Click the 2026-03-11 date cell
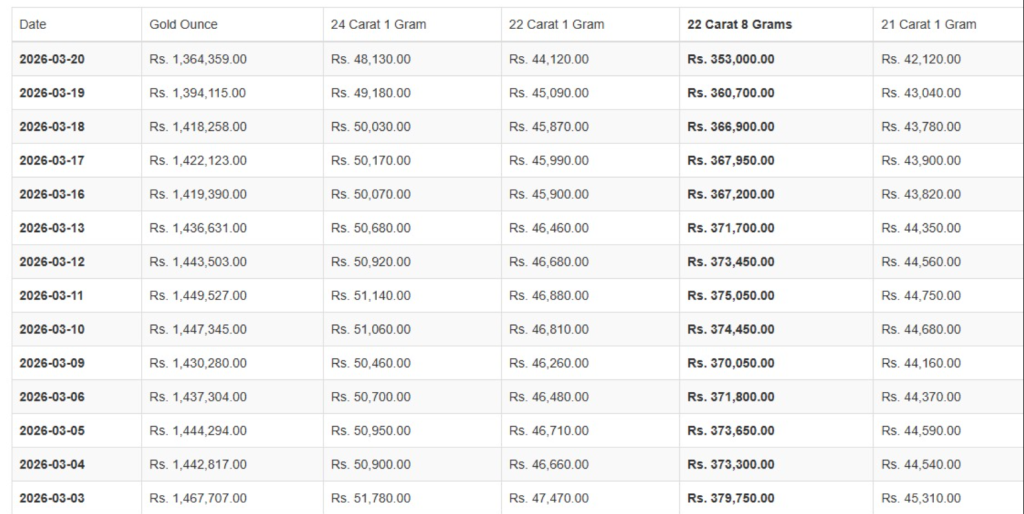 click(52, 296)
